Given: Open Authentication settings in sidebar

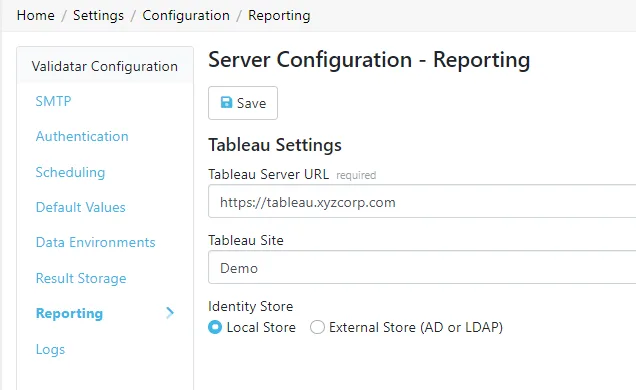Looking at the screenshot, I should pyautogui.click(x=82, y=136).
